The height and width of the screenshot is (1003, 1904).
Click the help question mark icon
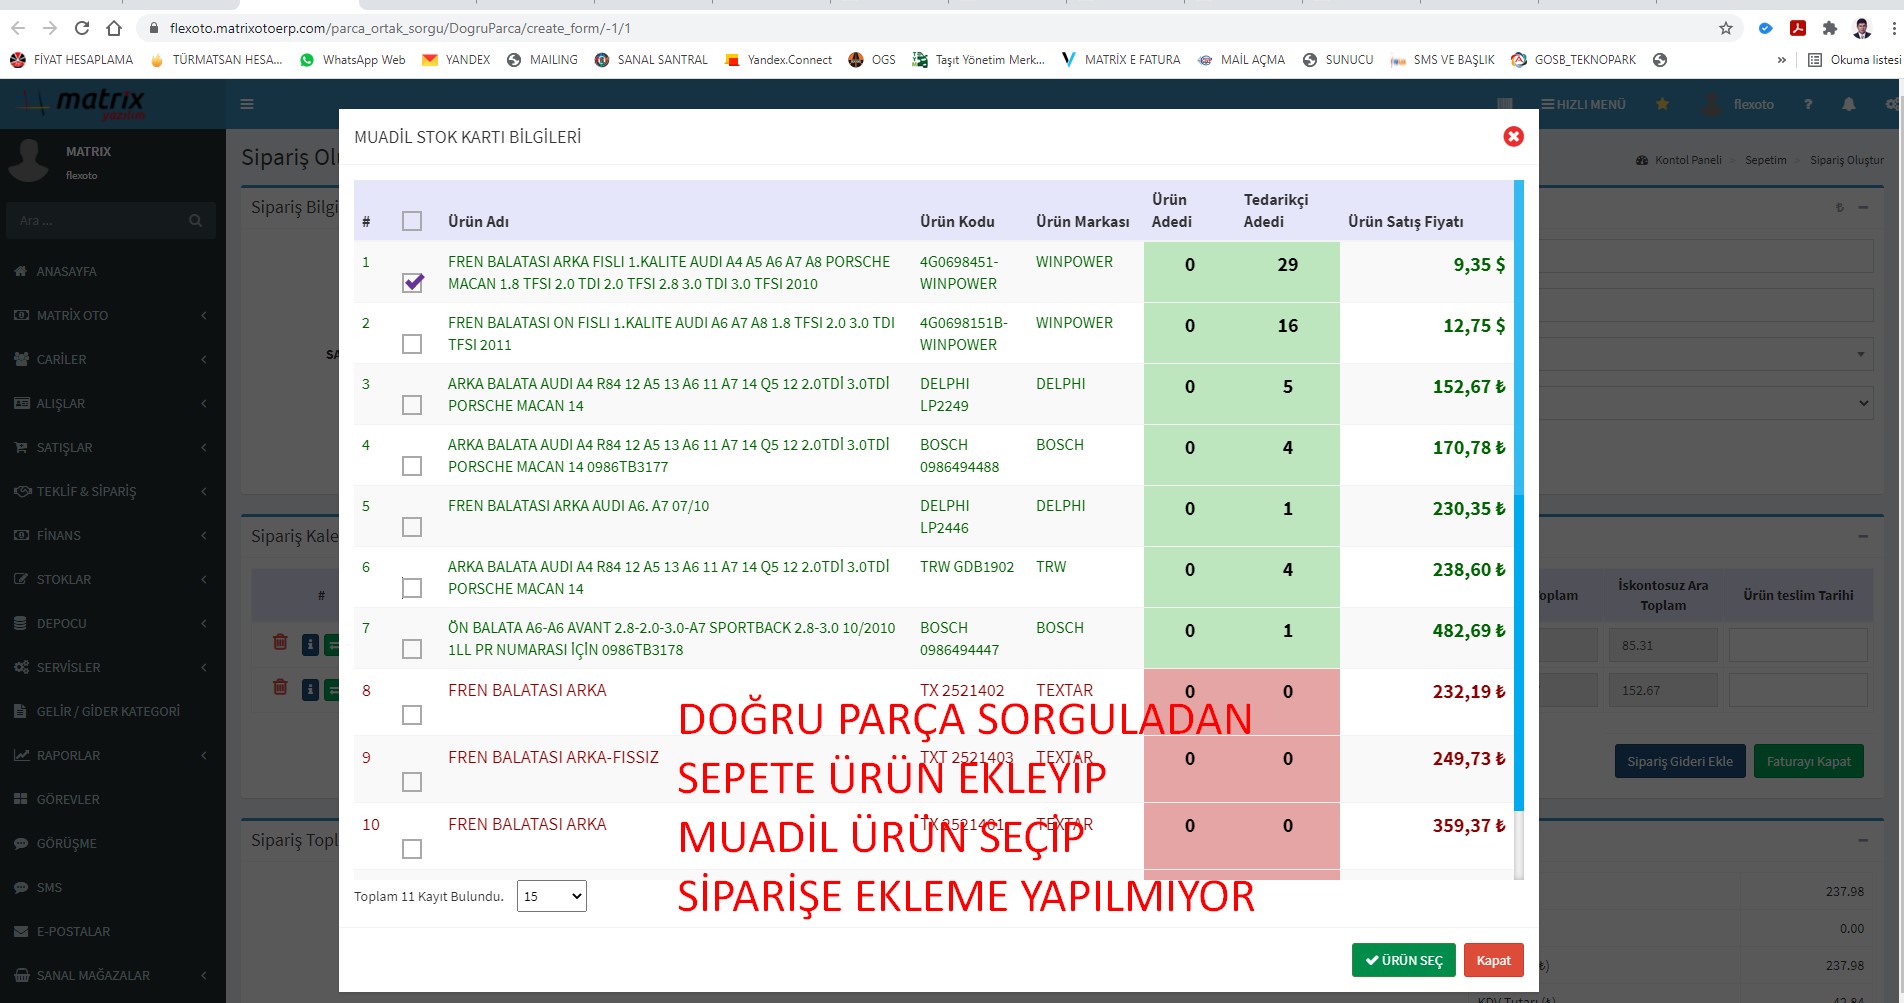click(1807, 104)
